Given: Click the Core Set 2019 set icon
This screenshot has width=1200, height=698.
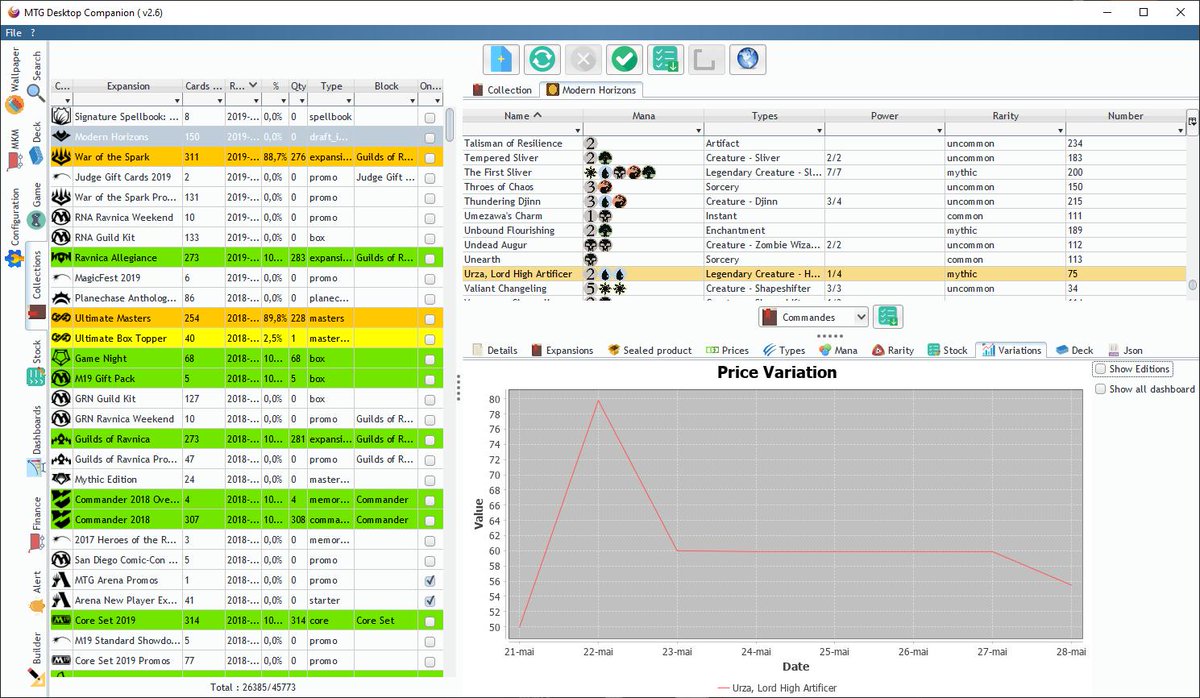Looking at the screenshot, I should coord(61,621).
